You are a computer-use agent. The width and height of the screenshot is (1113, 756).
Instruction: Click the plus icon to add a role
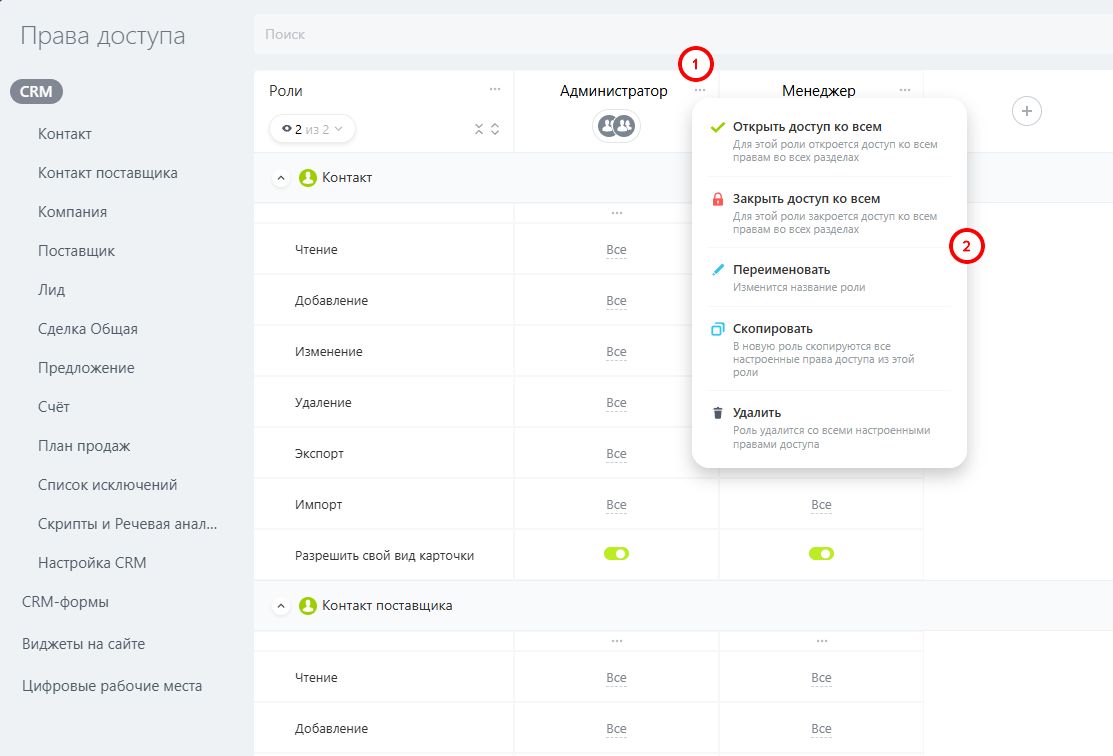point(1027,110)
